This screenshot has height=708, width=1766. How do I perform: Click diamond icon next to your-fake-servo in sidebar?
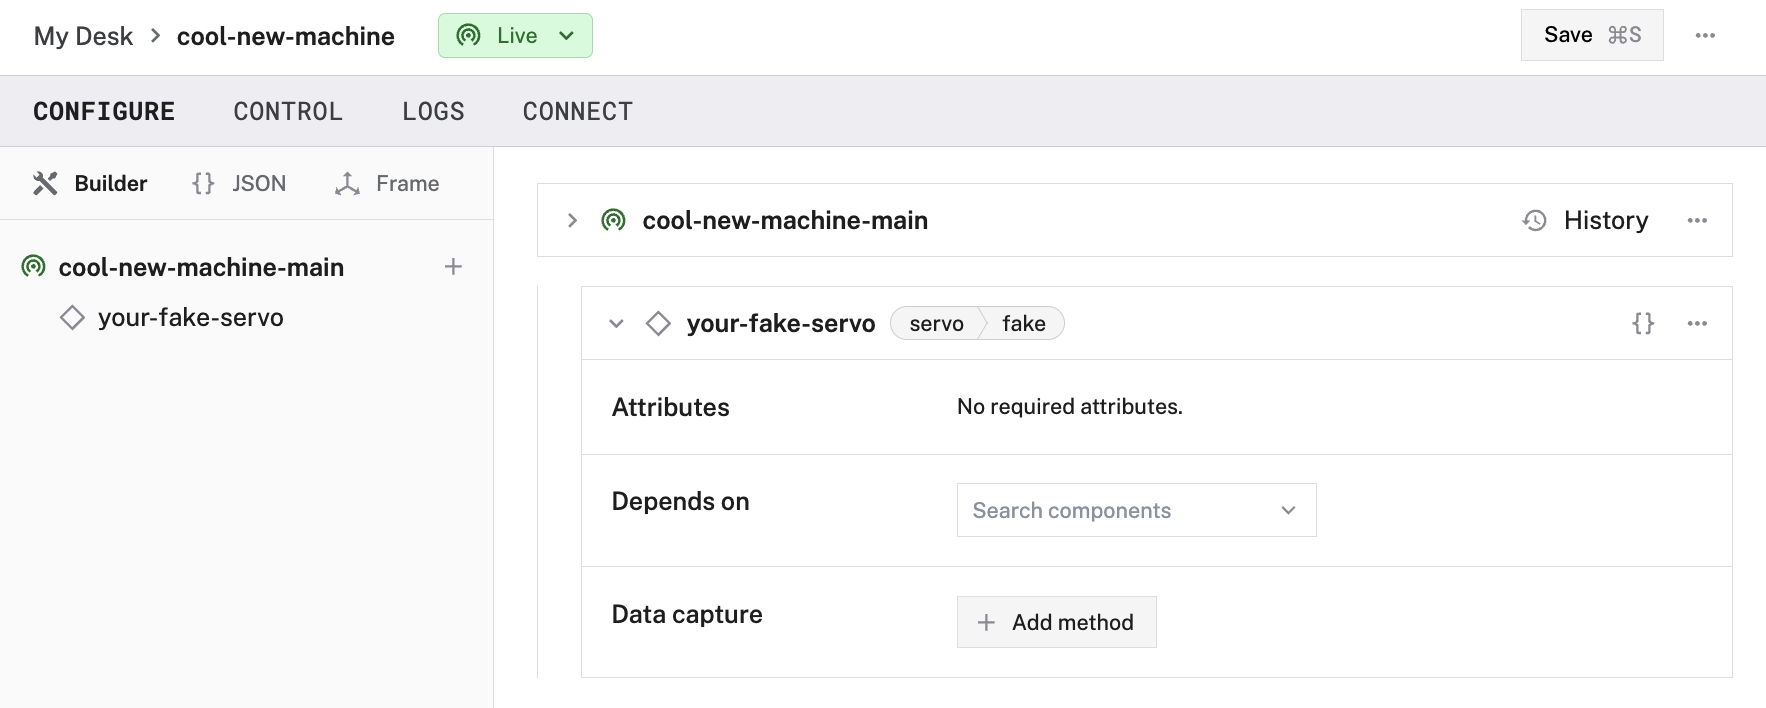pos(72,318)
